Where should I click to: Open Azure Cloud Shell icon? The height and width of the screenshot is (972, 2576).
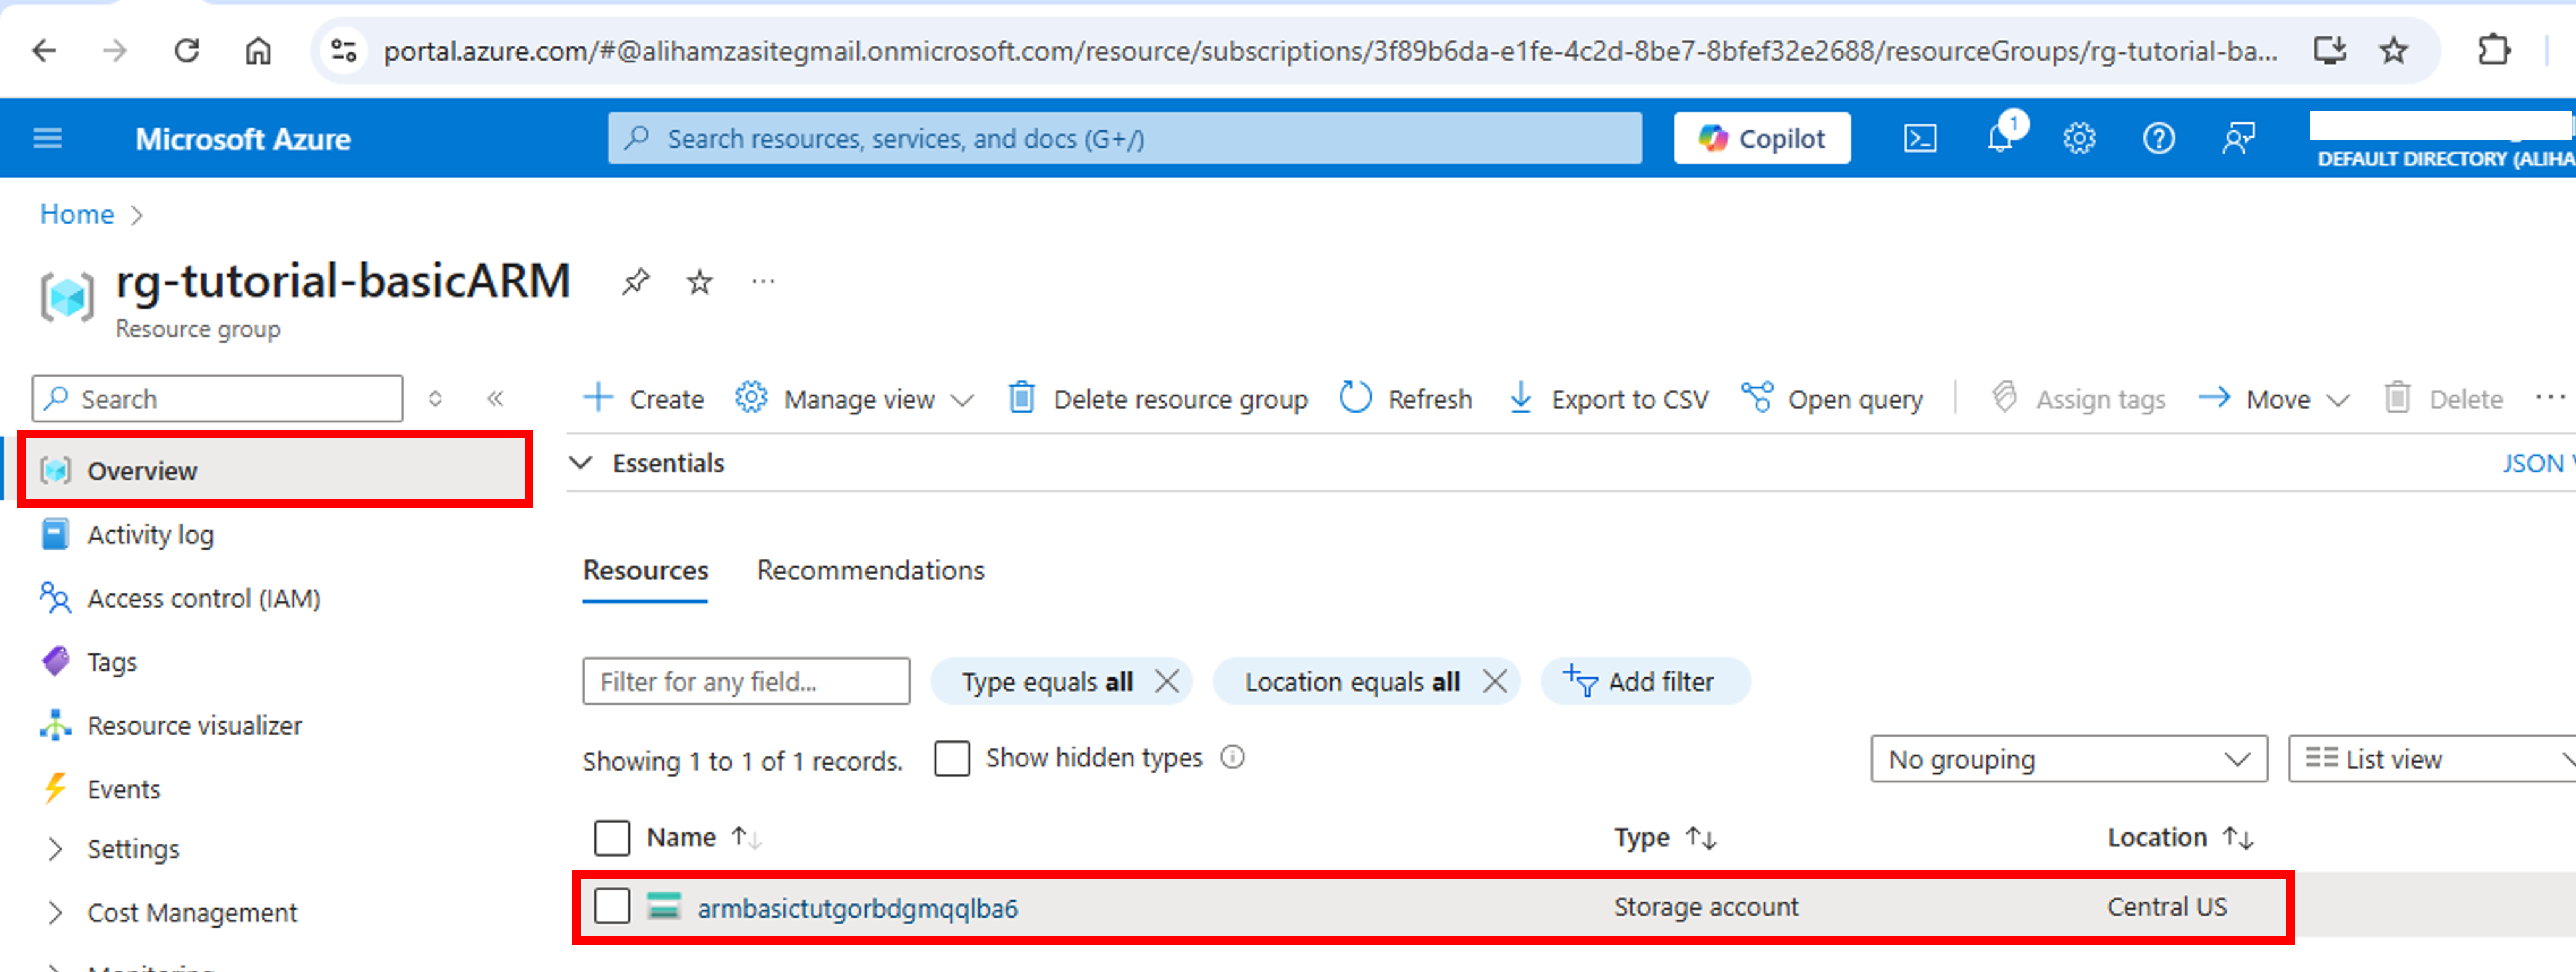coord(1919,138)
